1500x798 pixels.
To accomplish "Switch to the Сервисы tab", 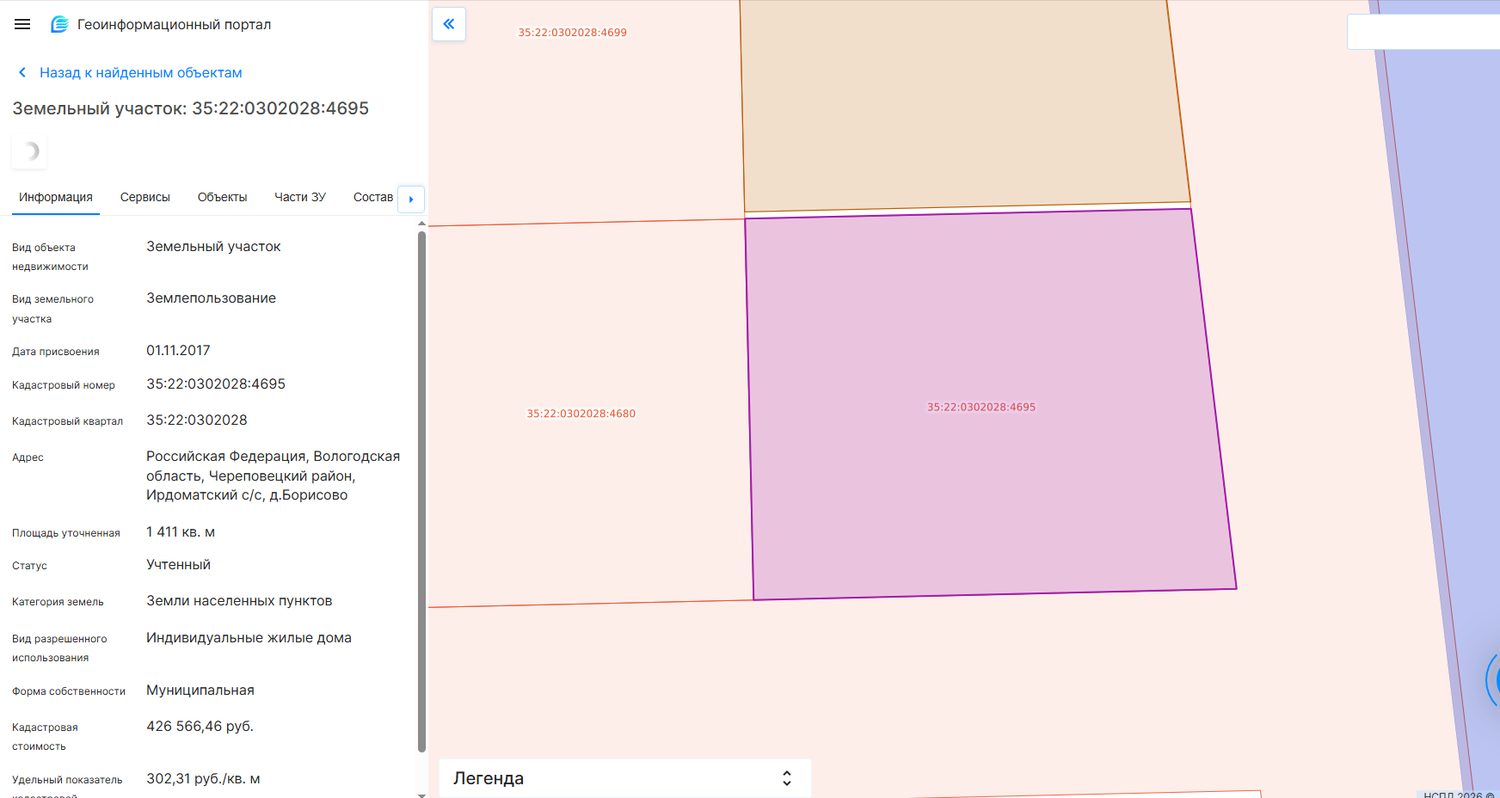I will coord(145,197).
